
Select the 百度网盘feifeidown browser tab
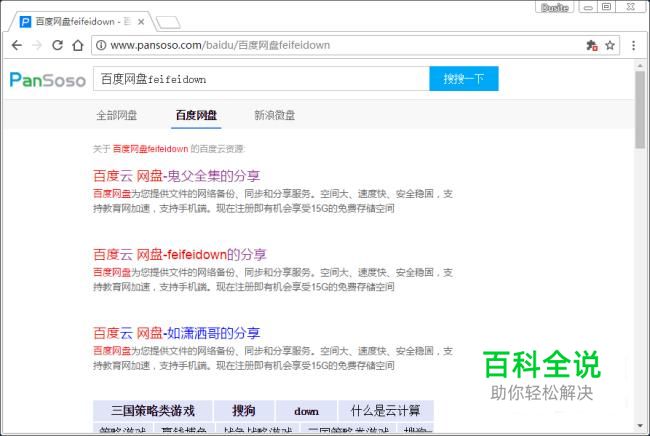(x=81, y=22)
